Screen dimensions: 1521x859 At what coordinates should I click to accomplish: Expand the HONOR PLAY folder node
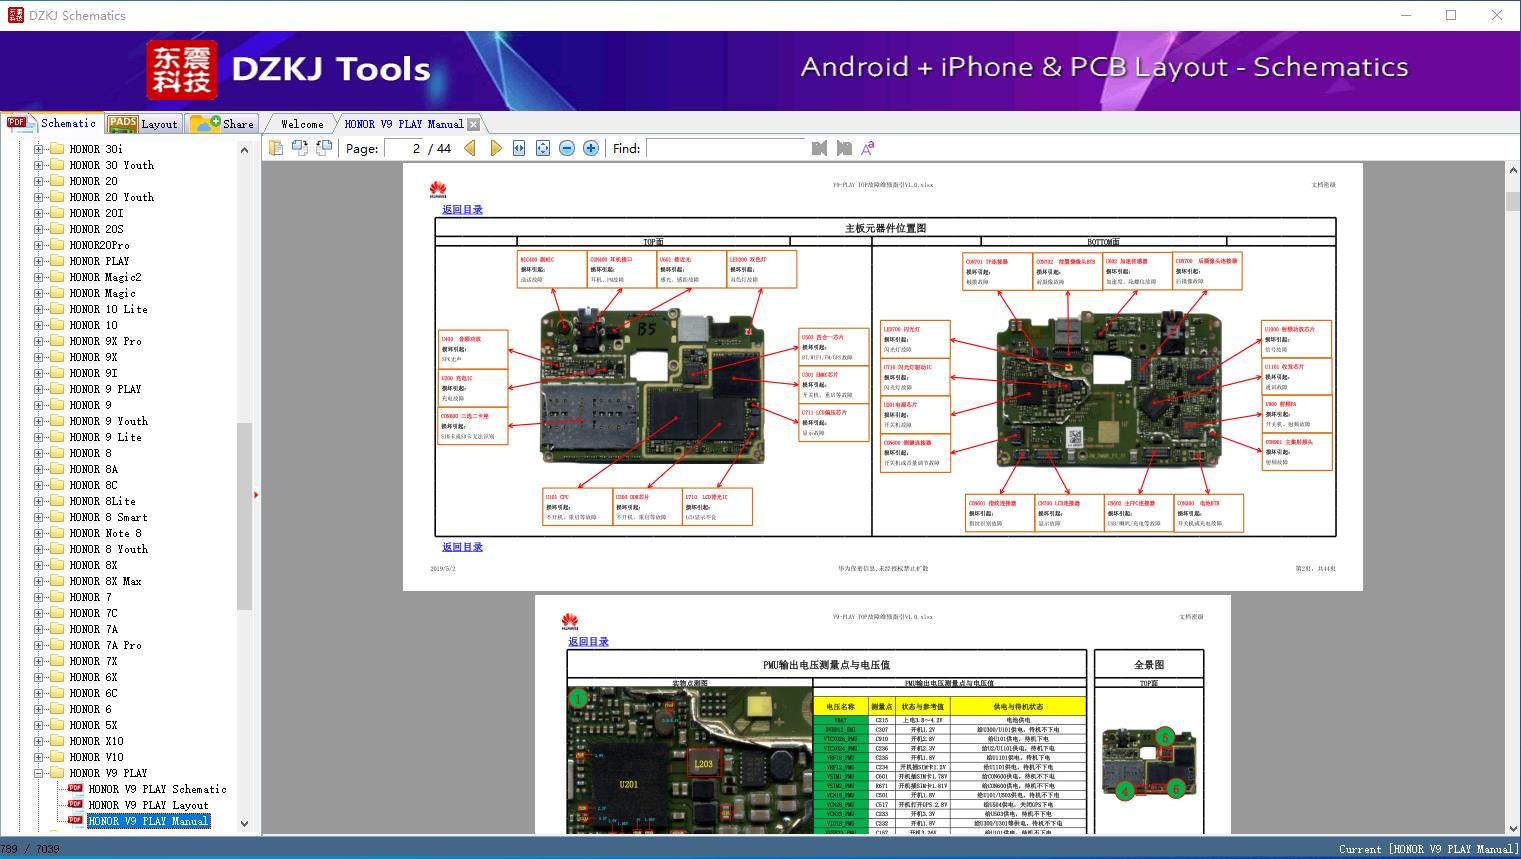[x=39, y=261]
